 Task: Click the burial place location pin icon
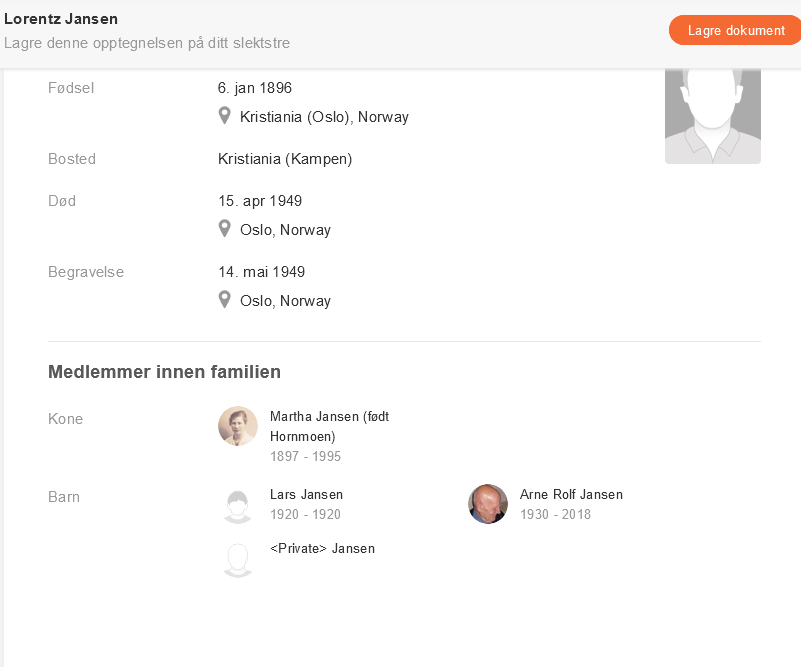(x=225, y=300)
